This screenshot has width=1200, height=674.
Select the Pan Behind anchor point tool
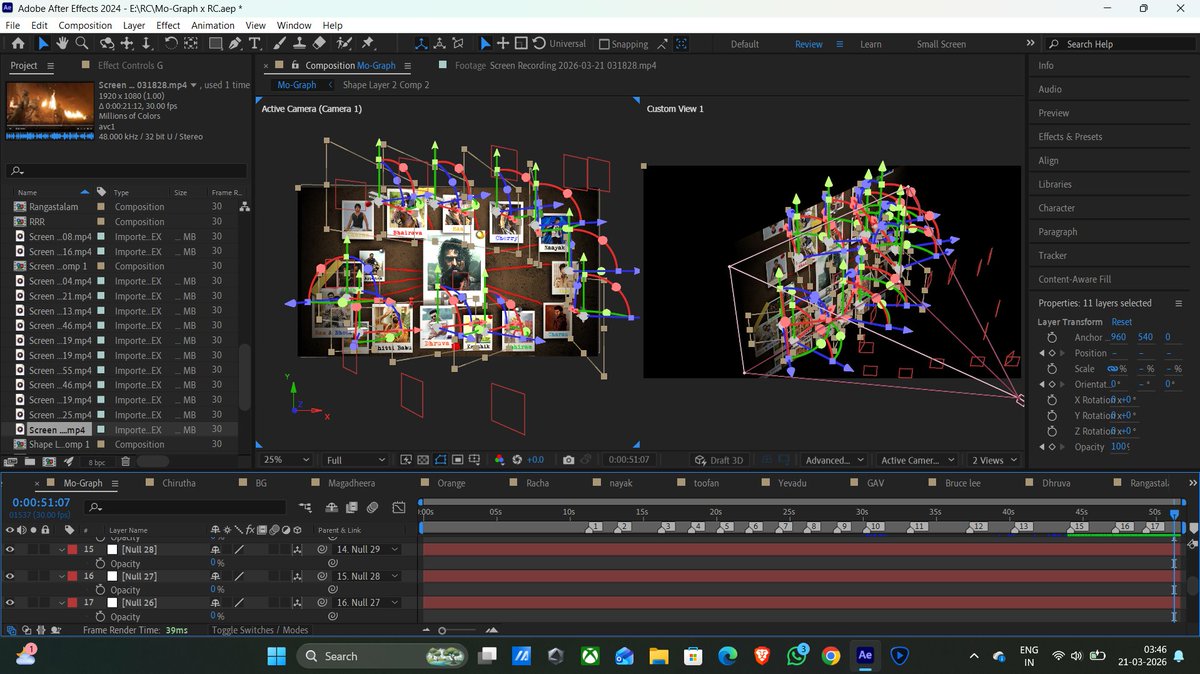click(x=190, y=44)
